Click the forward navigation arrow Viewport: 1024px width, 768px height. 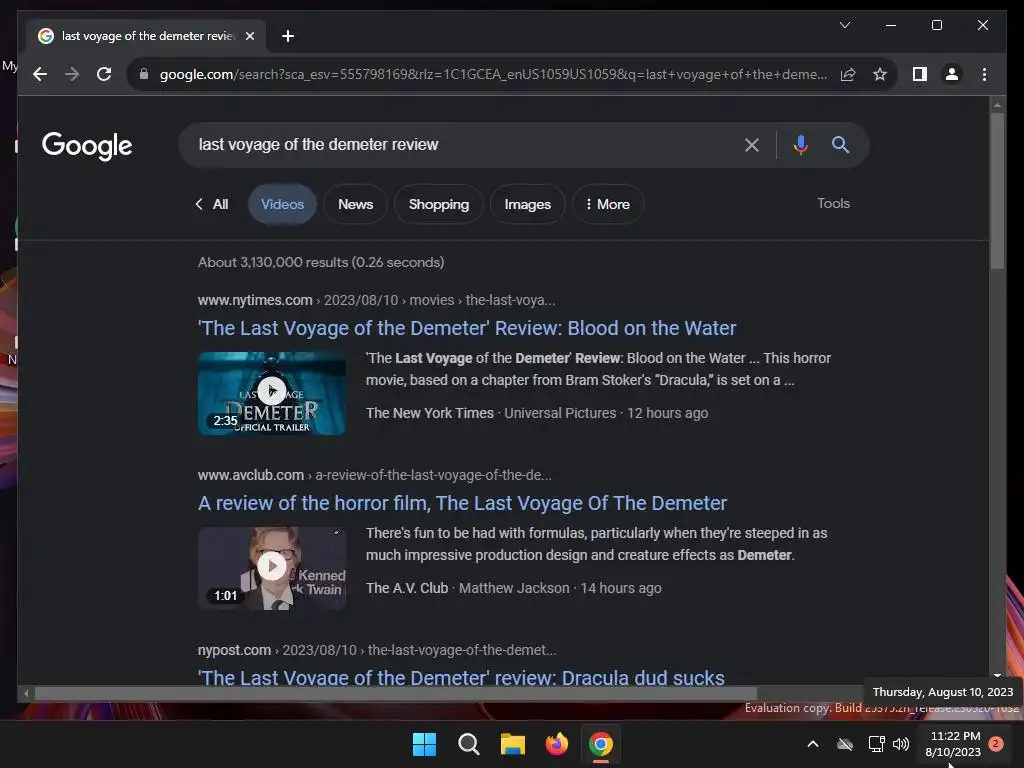click(72, 74)
